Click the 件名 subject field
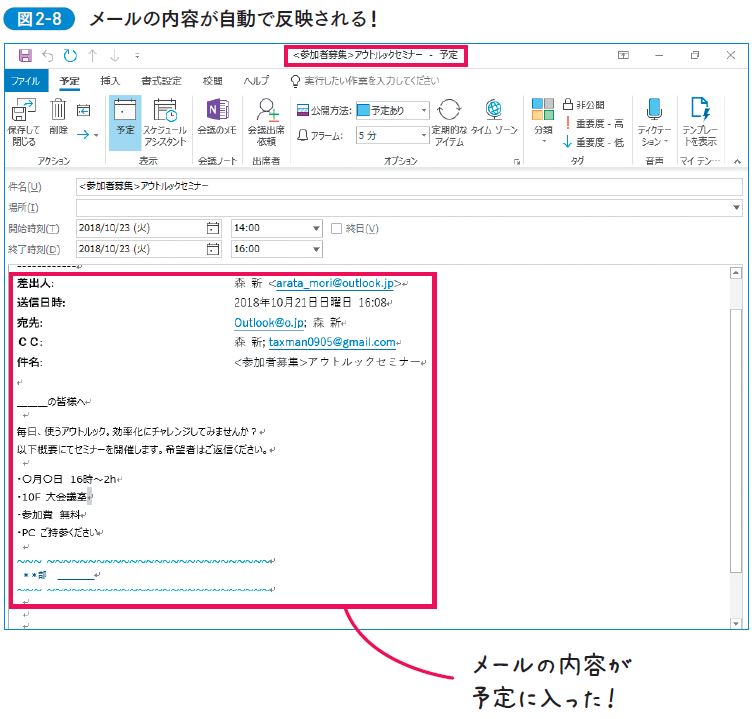 (409, 186)
